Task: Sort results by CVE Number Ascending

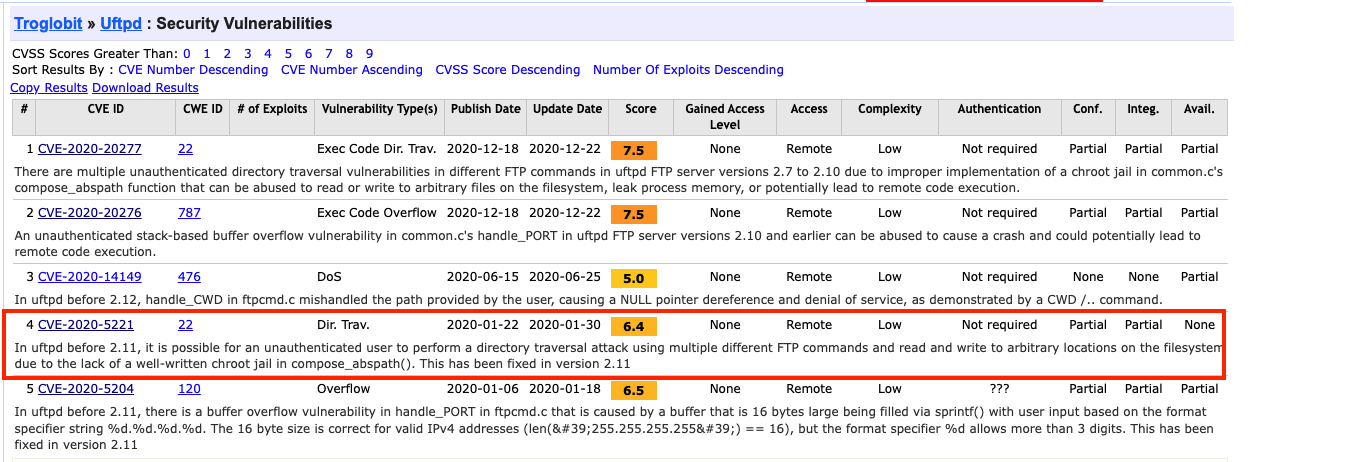Action: click(x=351, y=70)
